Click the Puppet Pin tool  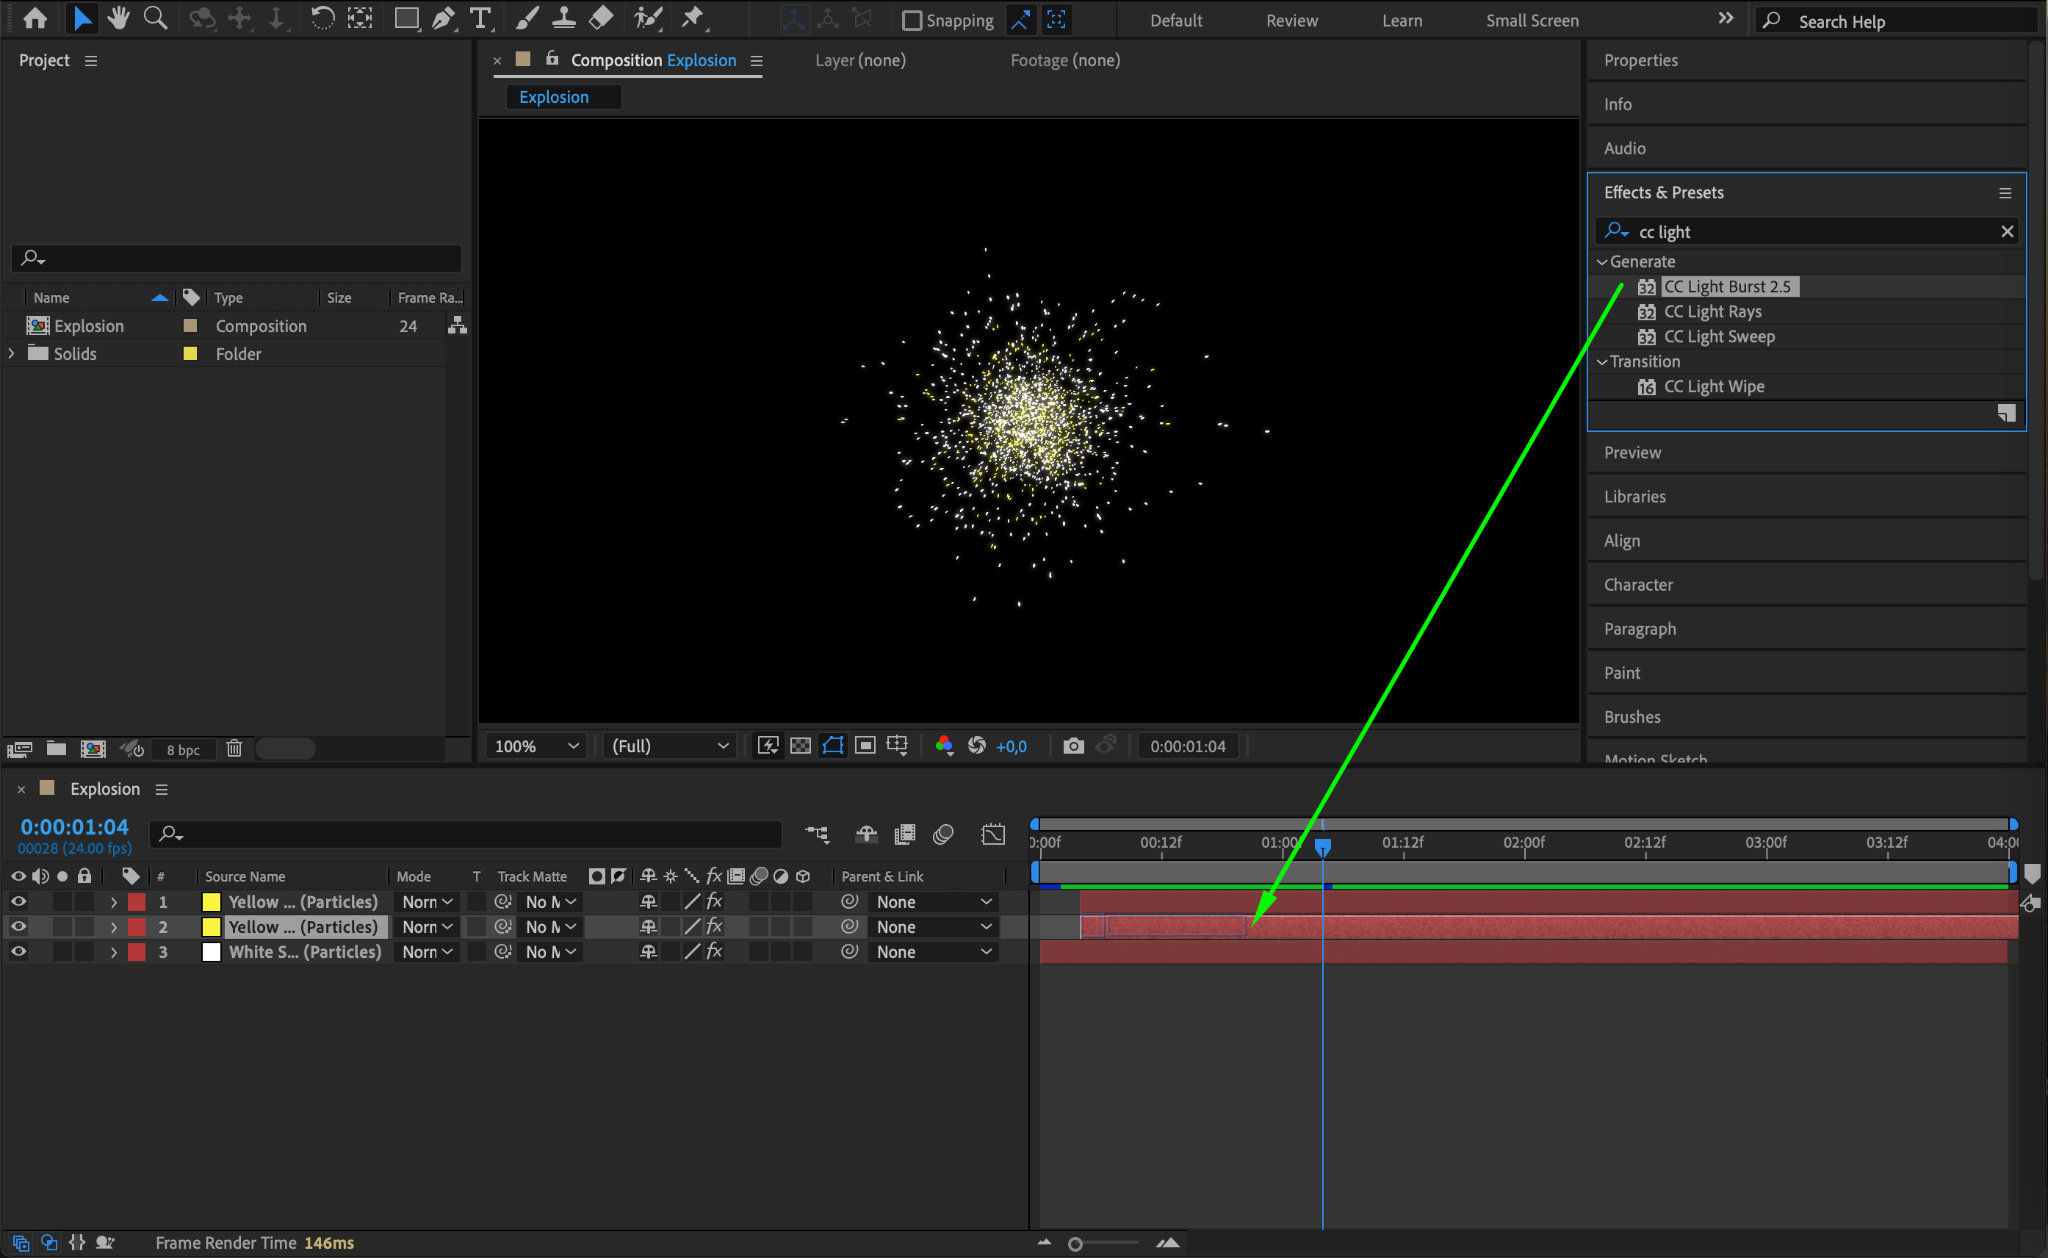pyautogui.click(x=692, y=18)
